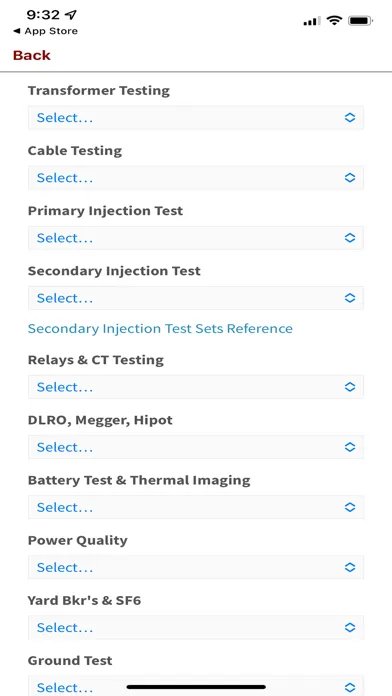Tap the battery icon in status bar
Screen dimensions: 392x696
360,20
